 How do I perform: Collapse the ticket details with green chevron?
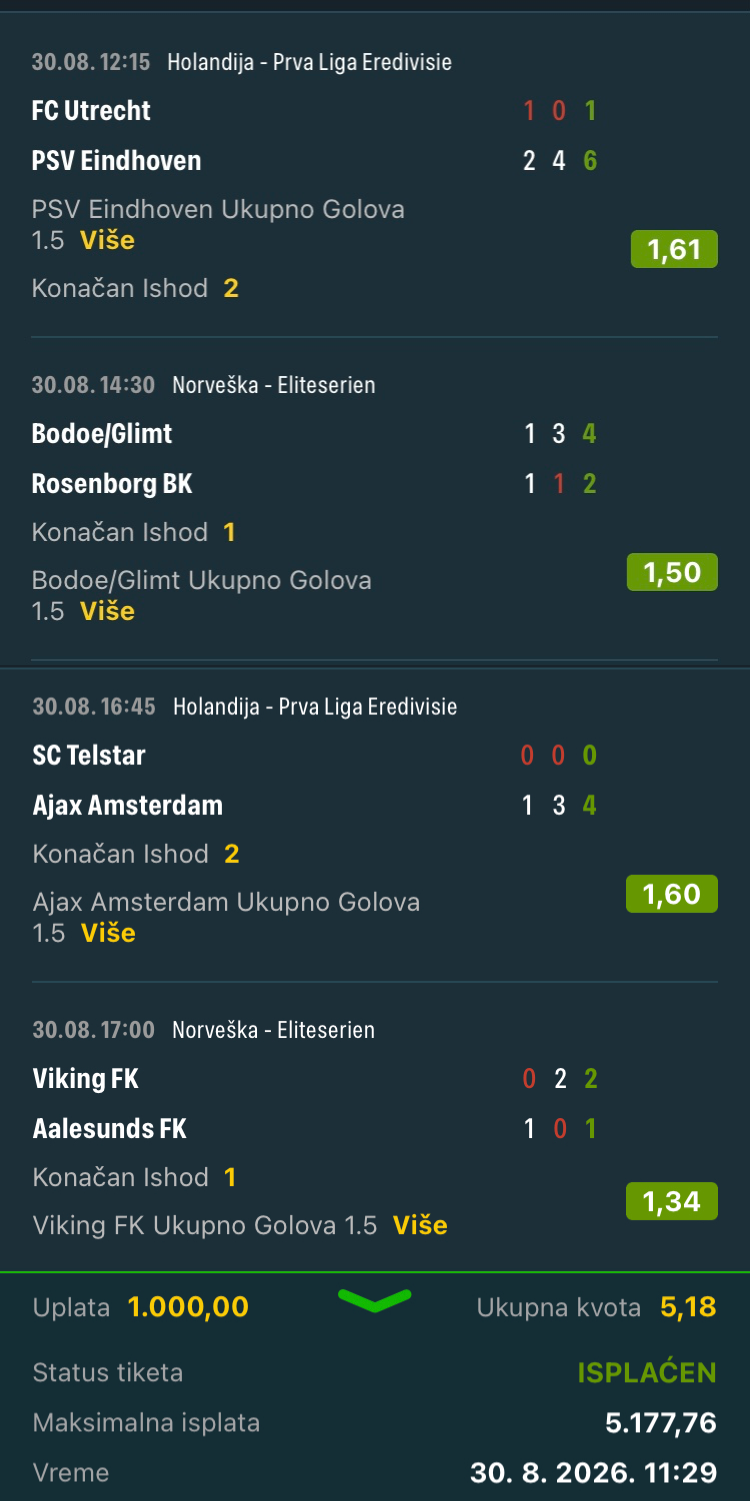375,1300
